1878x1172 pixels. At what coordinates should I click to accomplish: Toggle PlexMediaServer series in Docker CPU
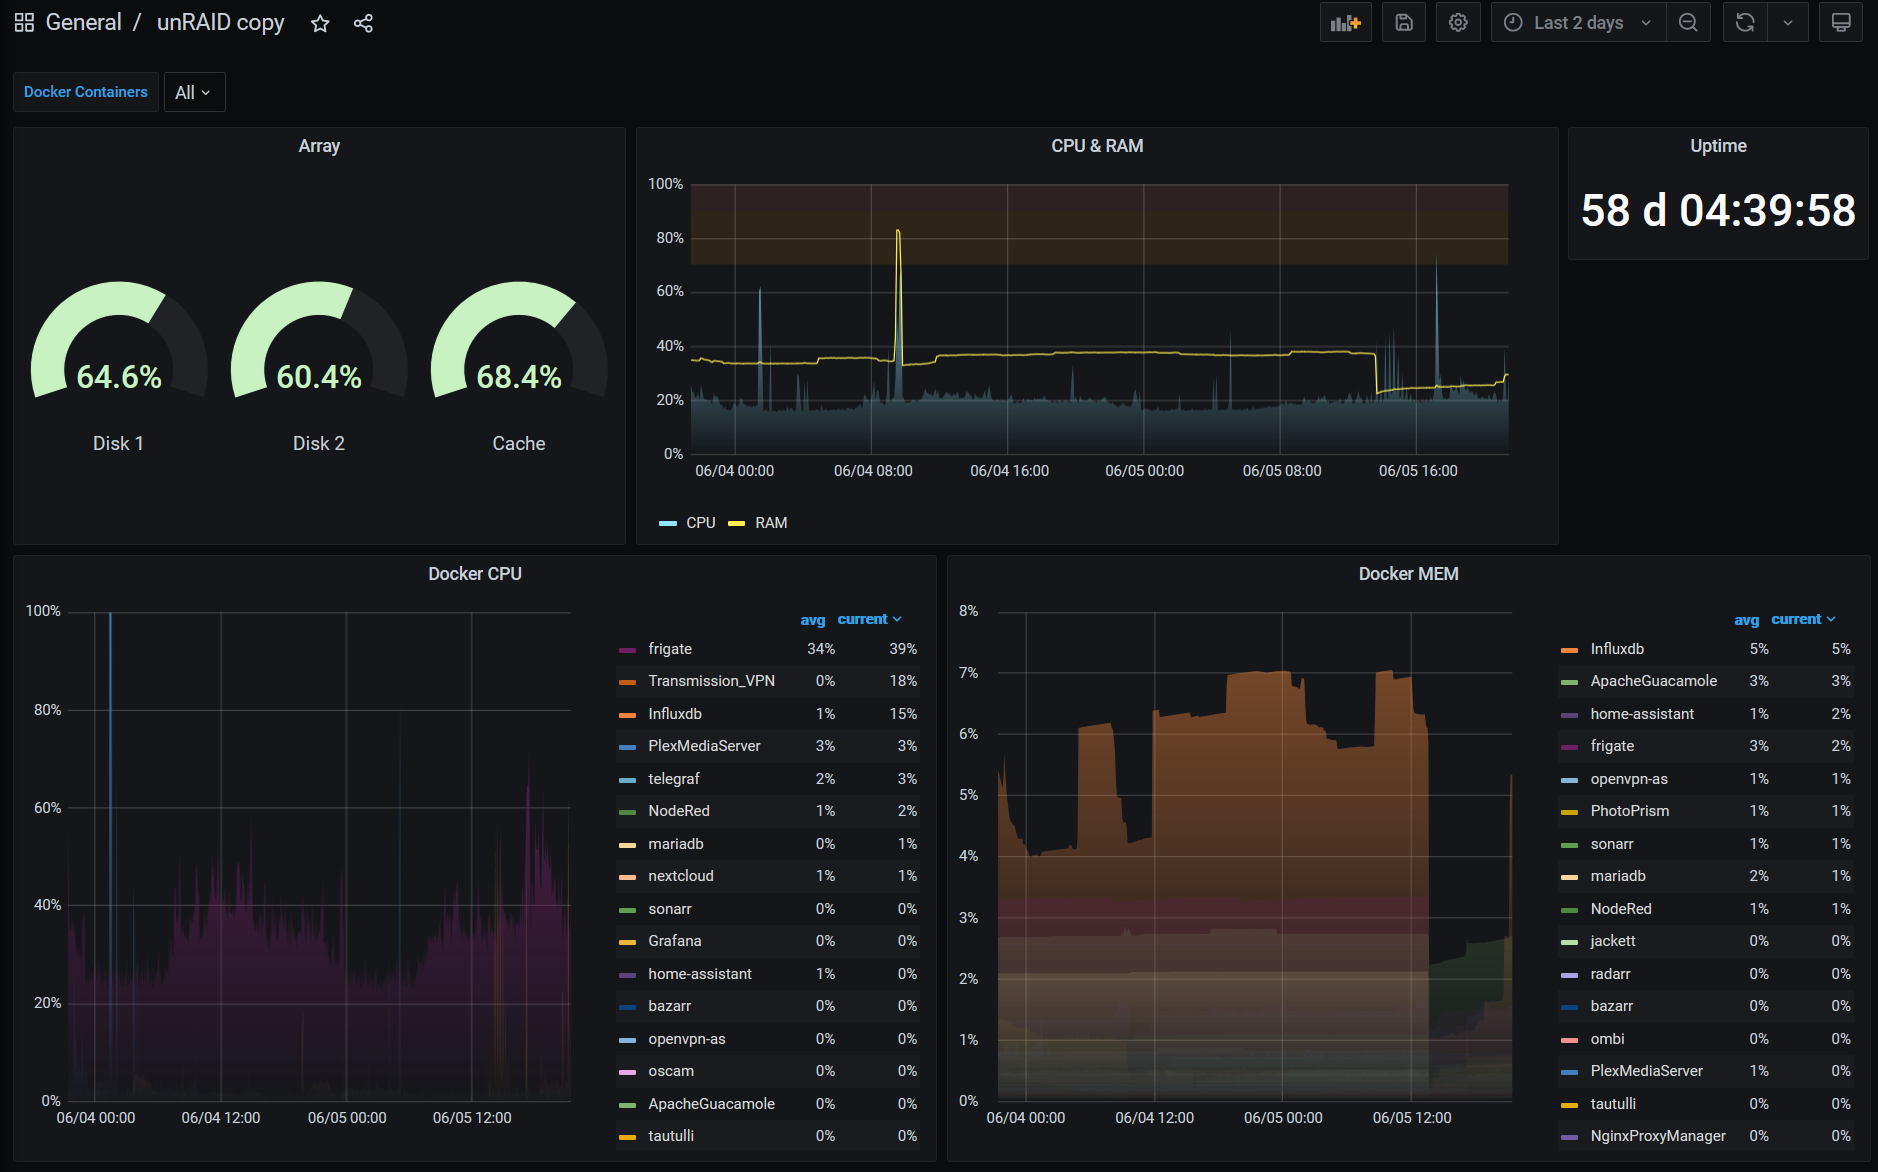click(x=704, y=746)
